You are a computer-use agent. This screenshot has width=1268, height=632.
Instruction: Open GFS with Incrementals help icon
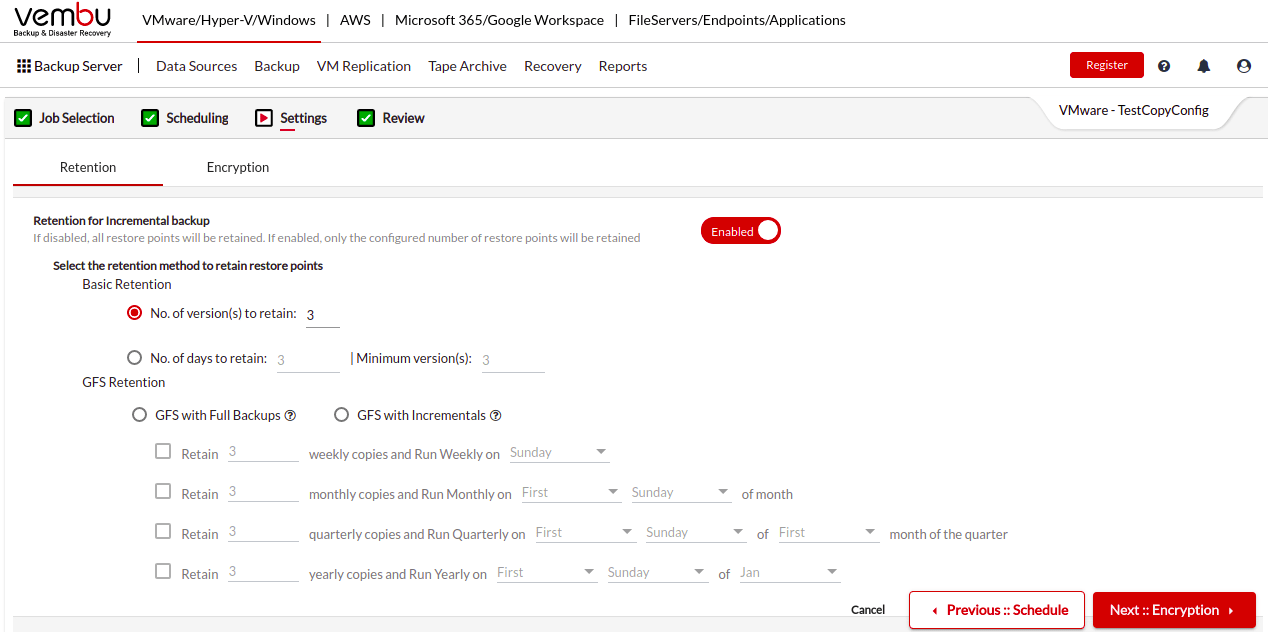click(495, 415)
